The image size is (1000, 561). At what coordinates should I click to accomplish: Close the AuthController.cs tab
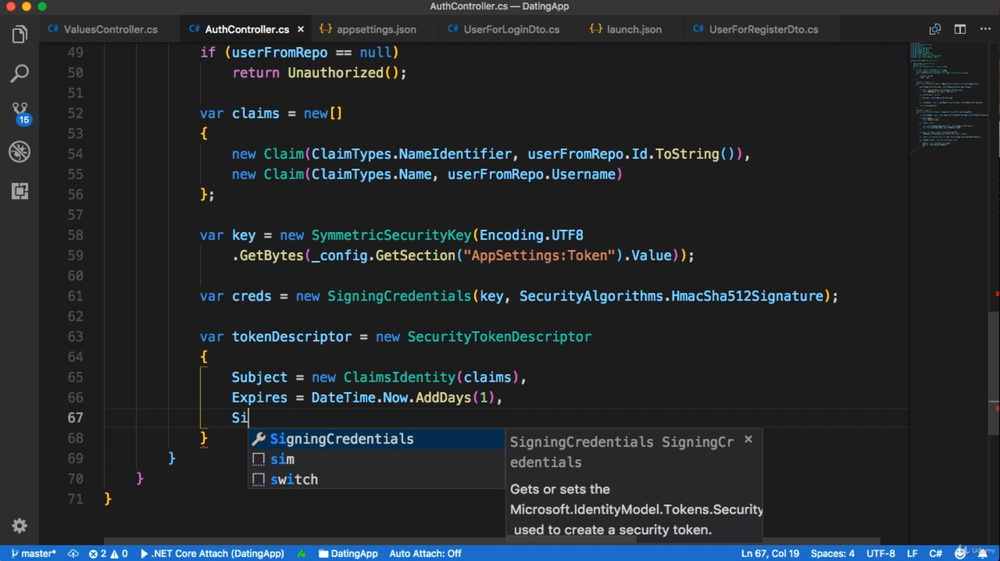coord(300,29)
